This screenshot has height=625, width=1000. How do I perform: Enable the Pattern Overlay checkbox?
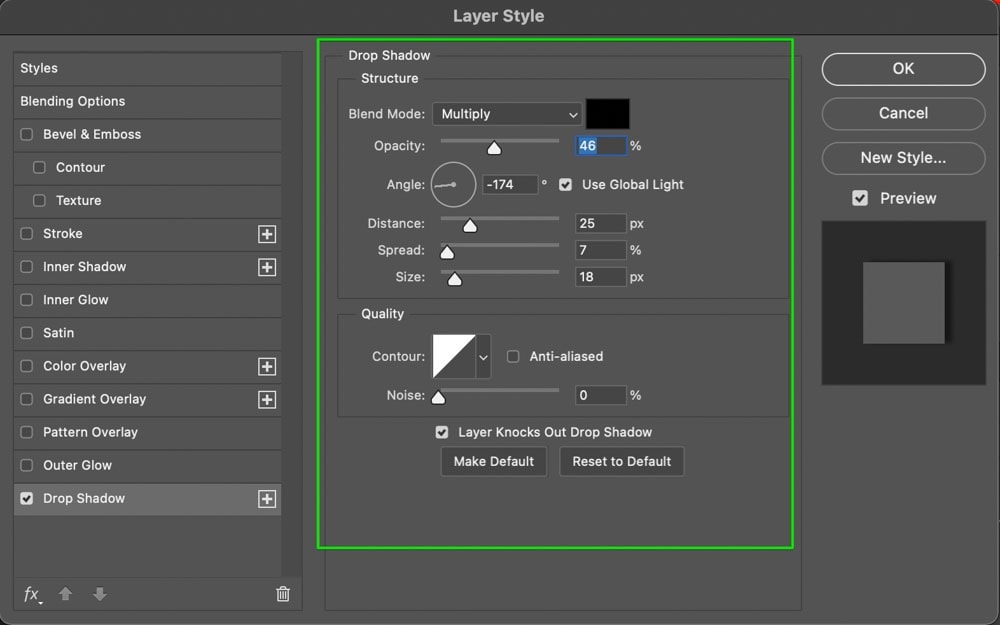coord(27,432)
